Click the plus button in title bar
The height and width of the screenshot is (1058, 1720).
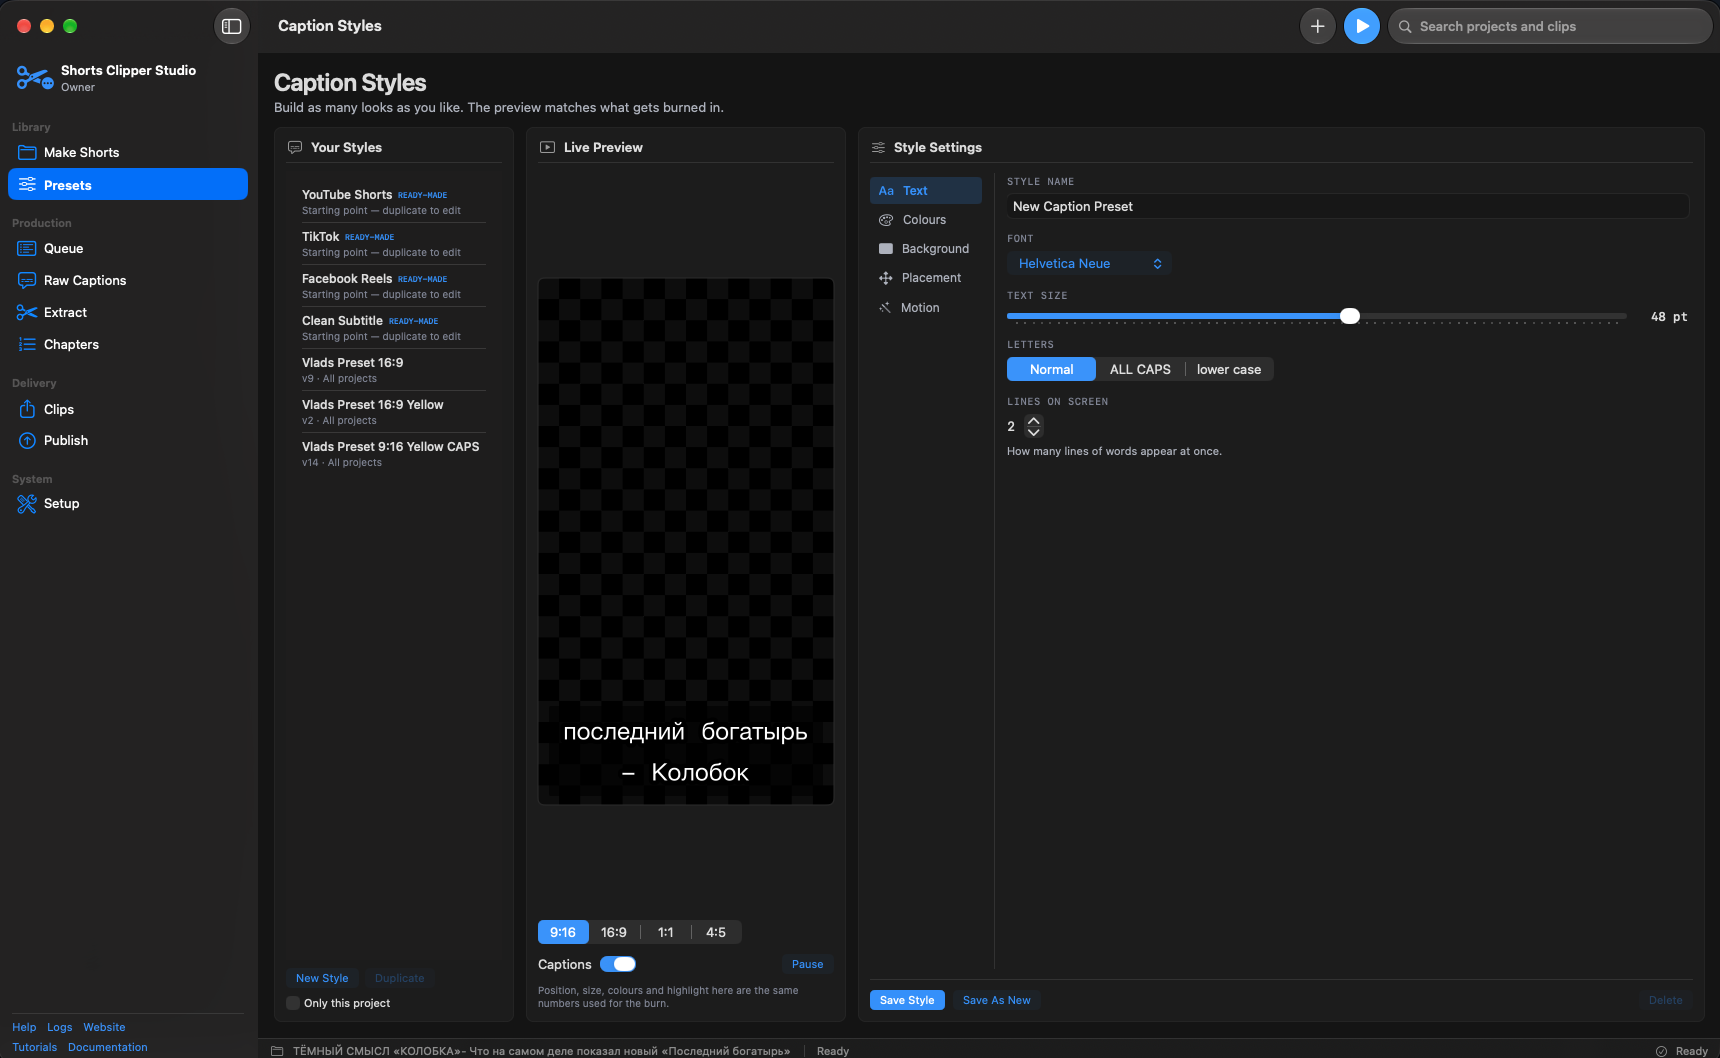tap(1318, 26)
